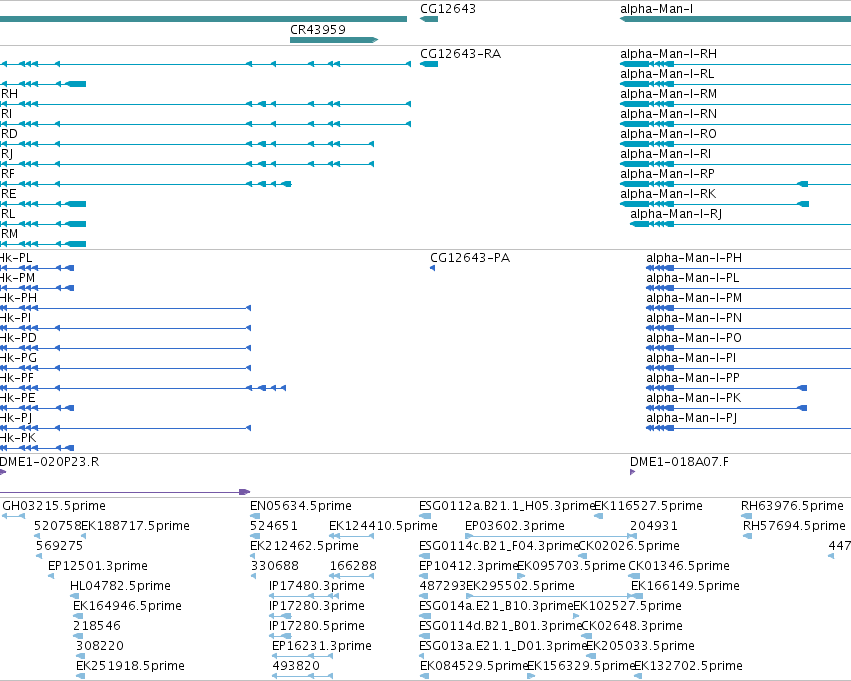Open EST HL04782.5prime

point(120,586)
